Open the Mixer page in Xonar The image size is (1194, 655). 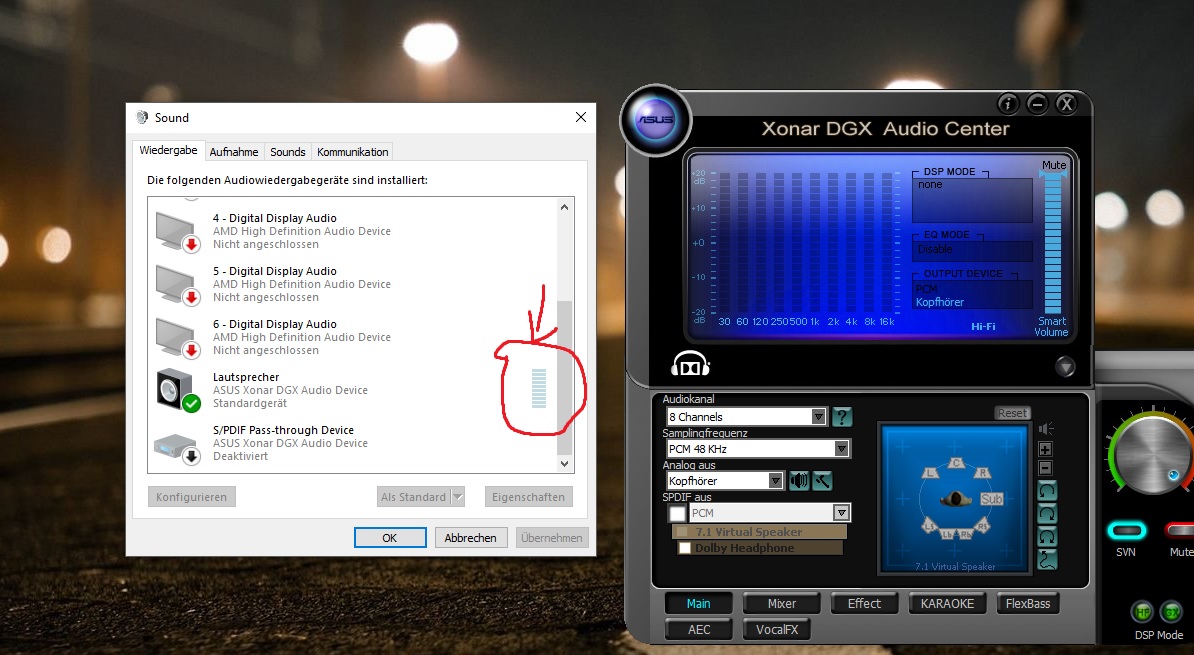point(781,603)
